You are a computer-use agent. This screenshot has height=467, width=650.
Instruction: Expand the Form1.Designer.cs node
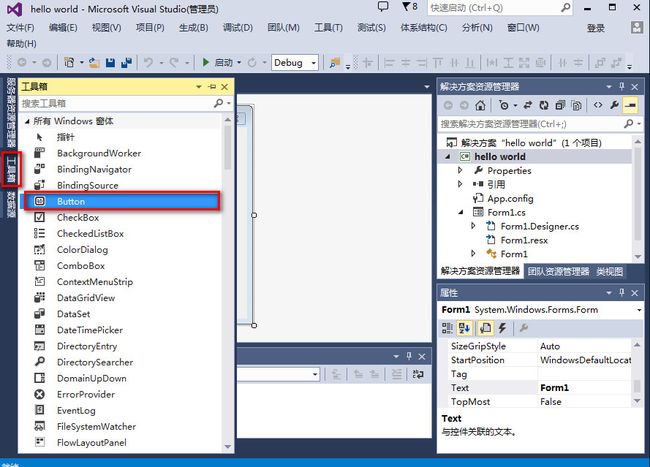(473, 226)
